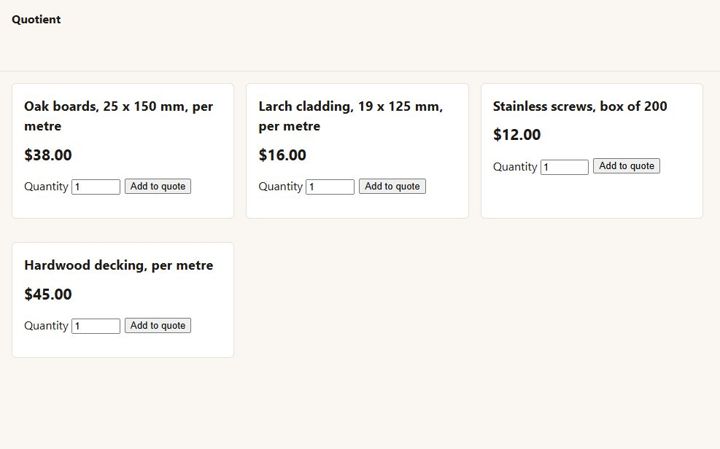Click the $38.00 price

click(48, 155)
